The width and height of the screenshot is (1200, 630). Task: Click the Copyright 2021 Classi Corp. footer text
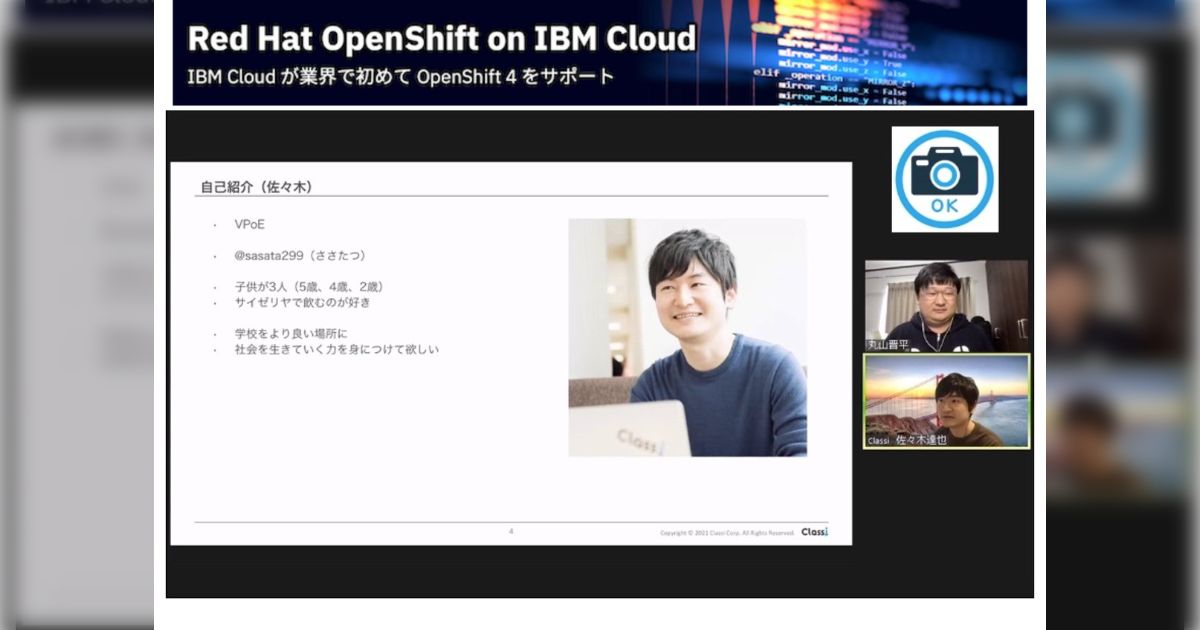tap(727, 533)
